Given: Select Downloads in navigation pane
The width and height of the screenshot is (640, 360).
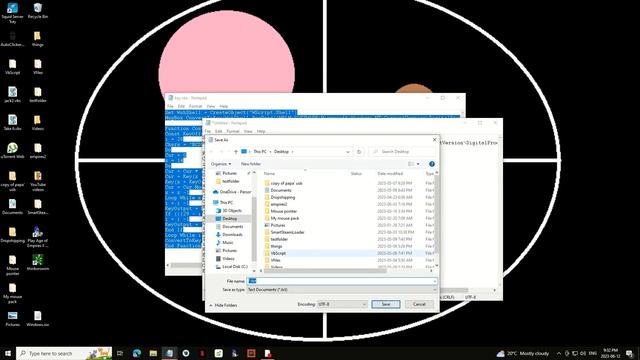Looking at the screenshot, I should pos(229,235).
